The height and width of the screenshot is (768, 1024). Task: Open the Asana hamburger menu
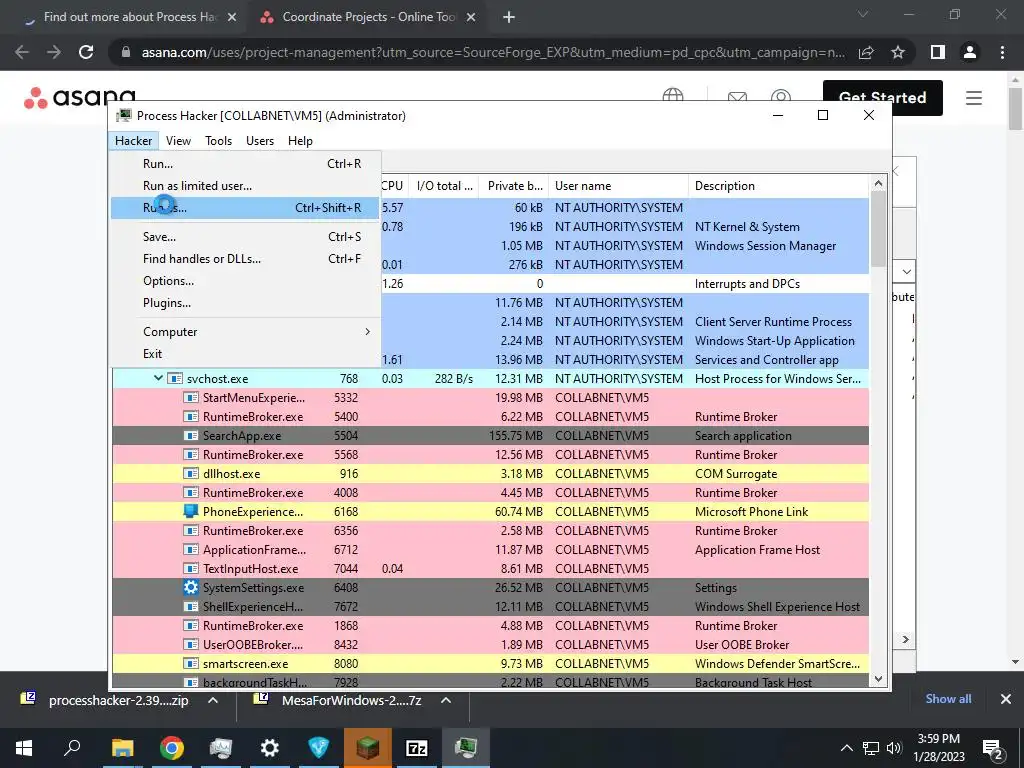[x=974, y=98]
